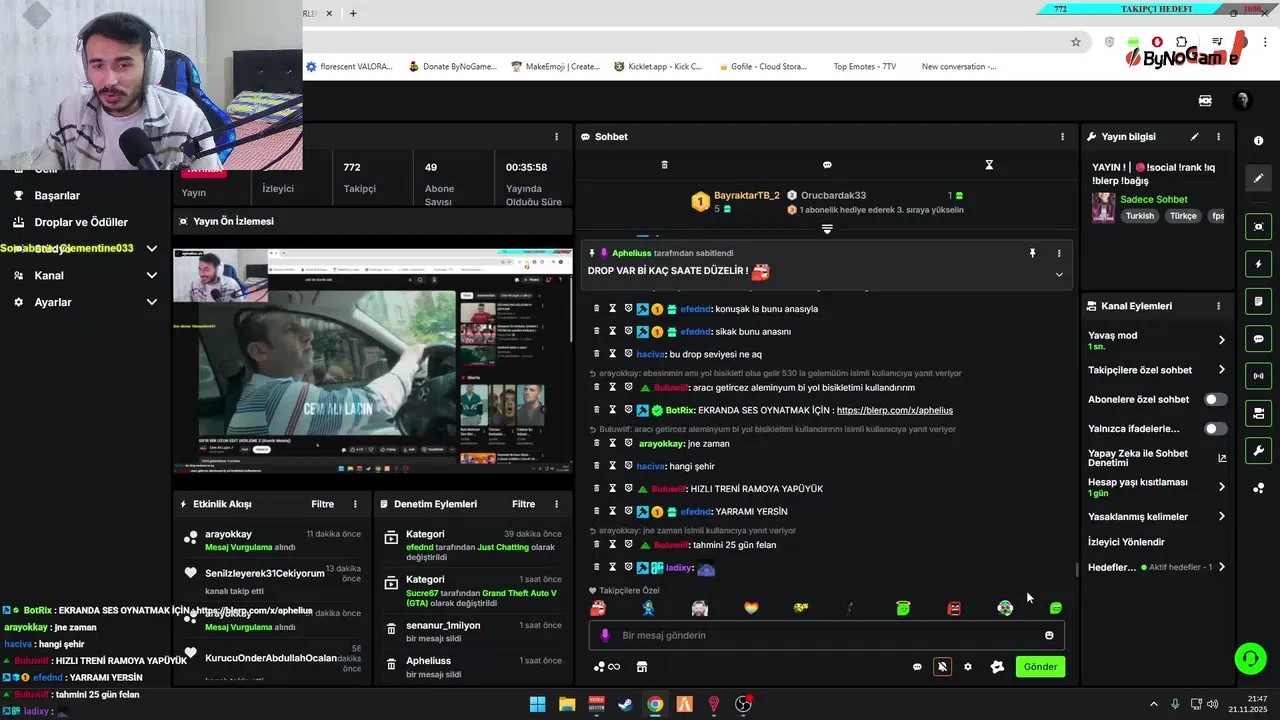This screenshot has height=720, width=1280.
Task: Toggle Yalnızca ifadelerle switch
Action: (x=1215, y=429)
